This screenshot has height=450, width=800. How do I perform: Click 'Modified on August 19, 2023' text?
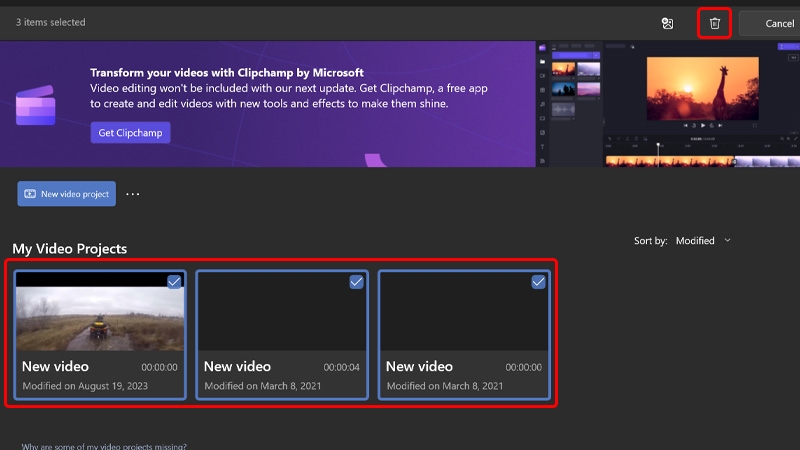(85, 386)
